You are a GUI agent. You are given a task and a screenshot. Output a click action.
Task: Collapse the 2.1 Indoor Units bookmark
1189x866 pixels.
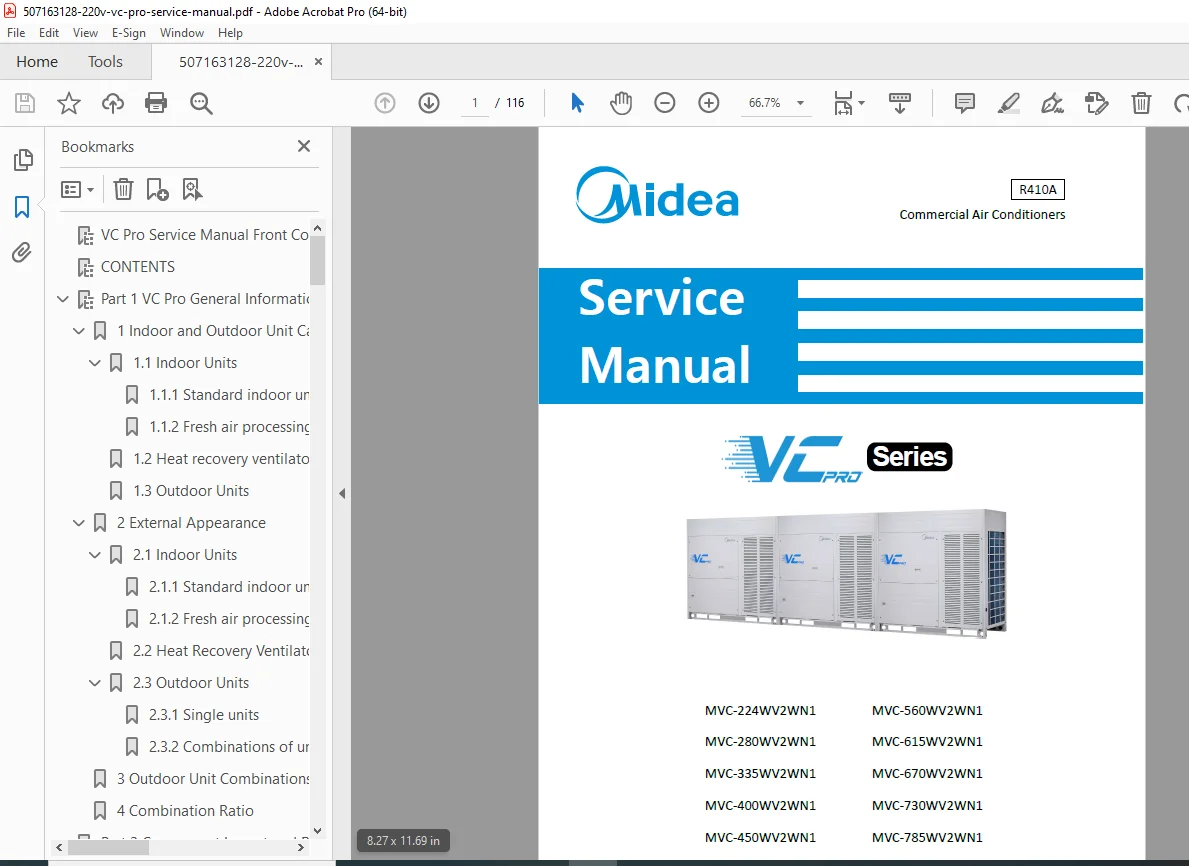pos(95,555)
